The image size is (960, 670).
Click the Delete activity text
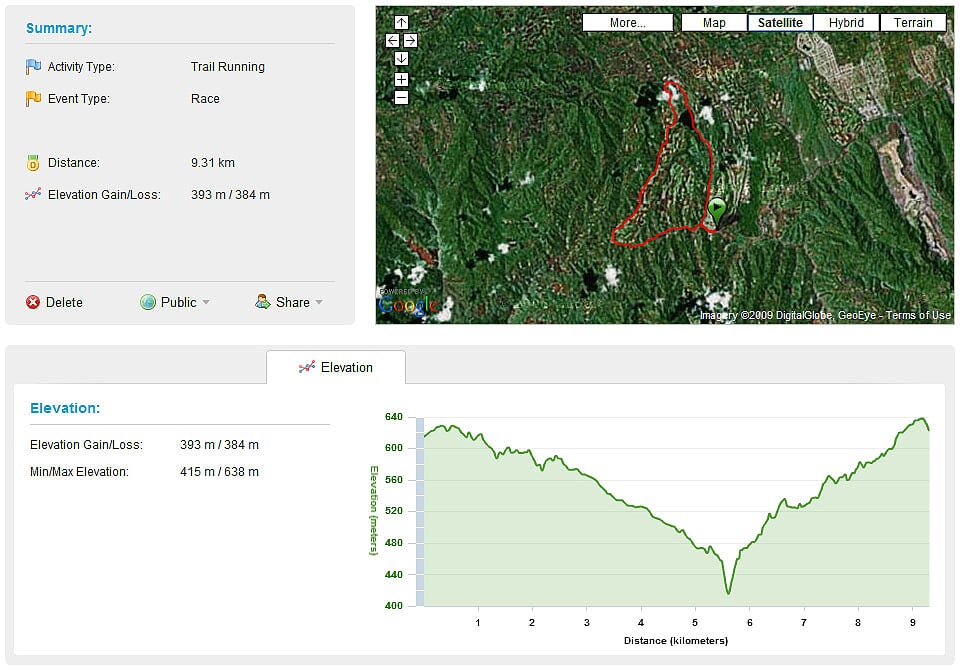click(x=64, y=302)
